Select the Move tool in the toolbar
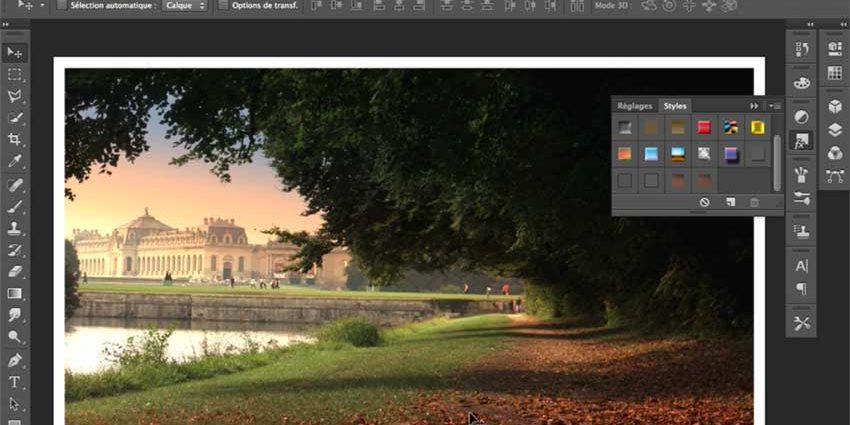 pyautogui.click(x=15, y=52)
